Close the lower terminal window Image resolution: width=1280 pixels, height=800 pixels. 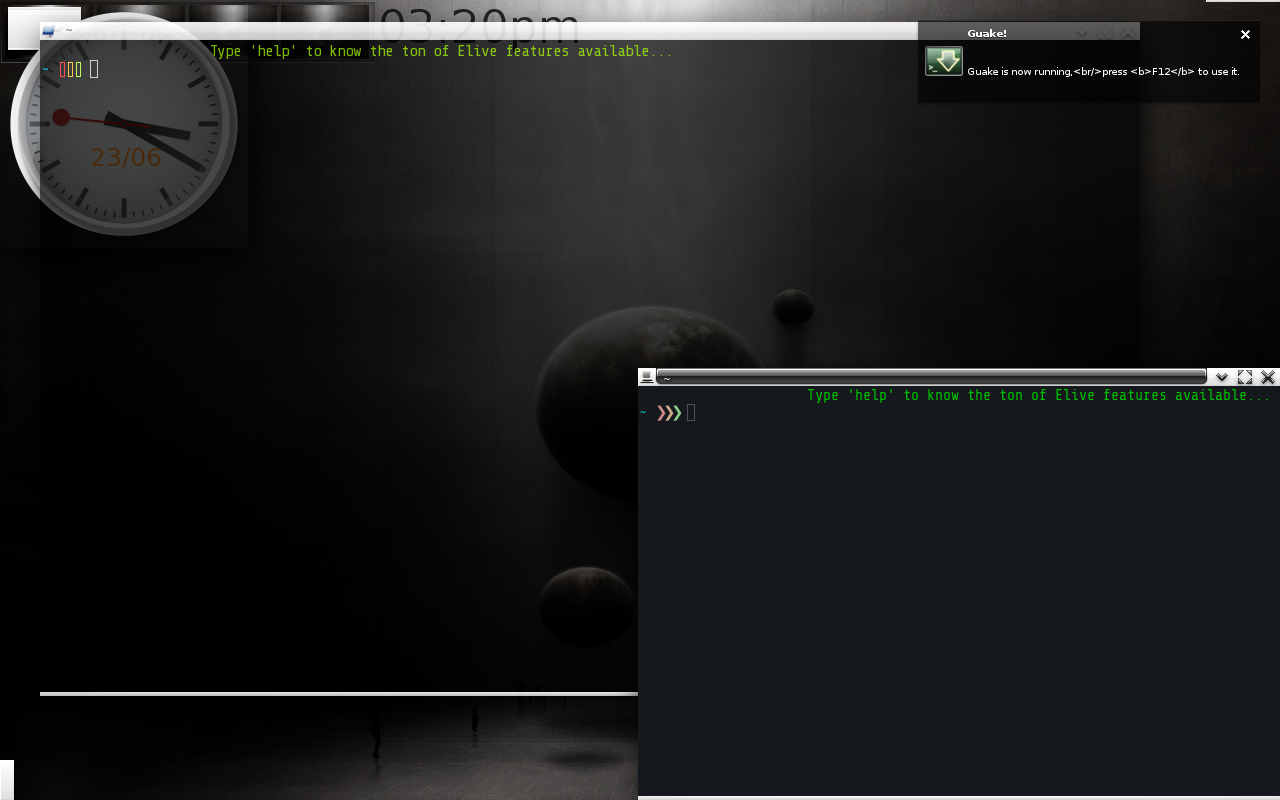click(1268, 377)
